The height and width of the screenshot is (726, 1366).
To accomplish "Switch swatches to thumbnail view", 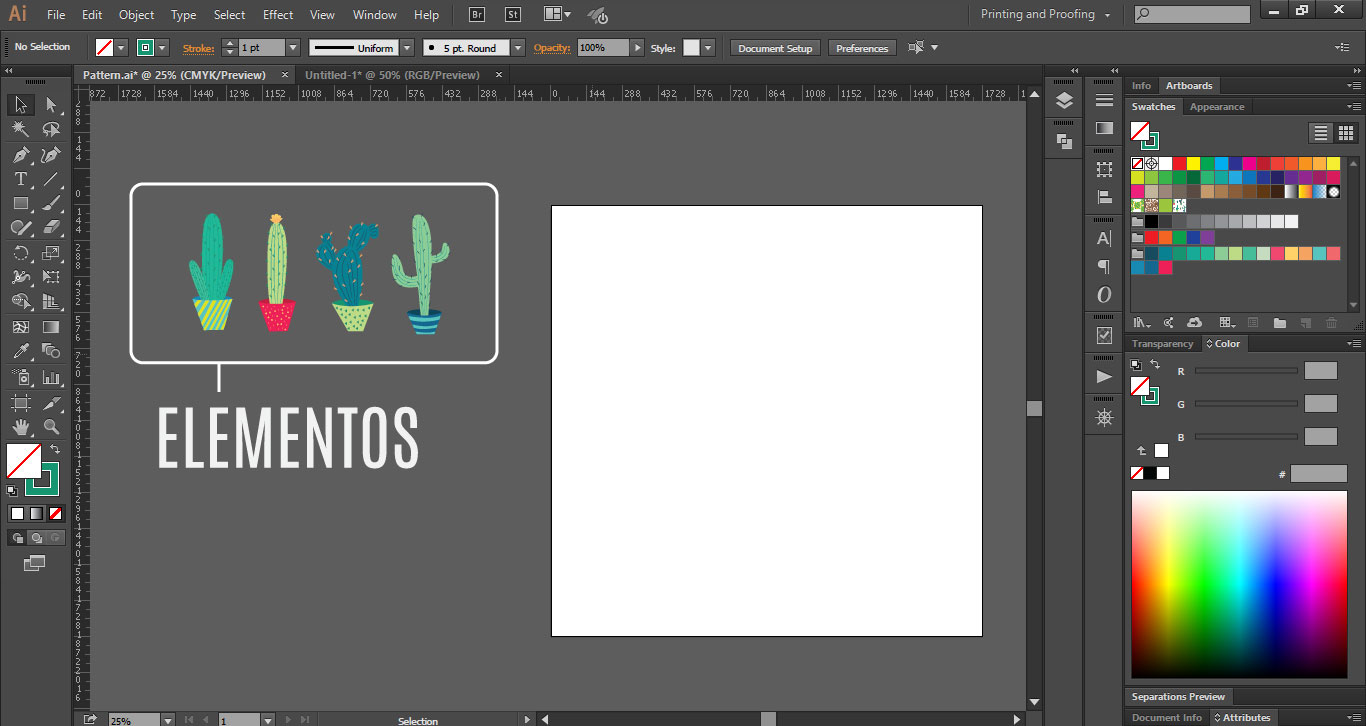I will click(1345, 133).
